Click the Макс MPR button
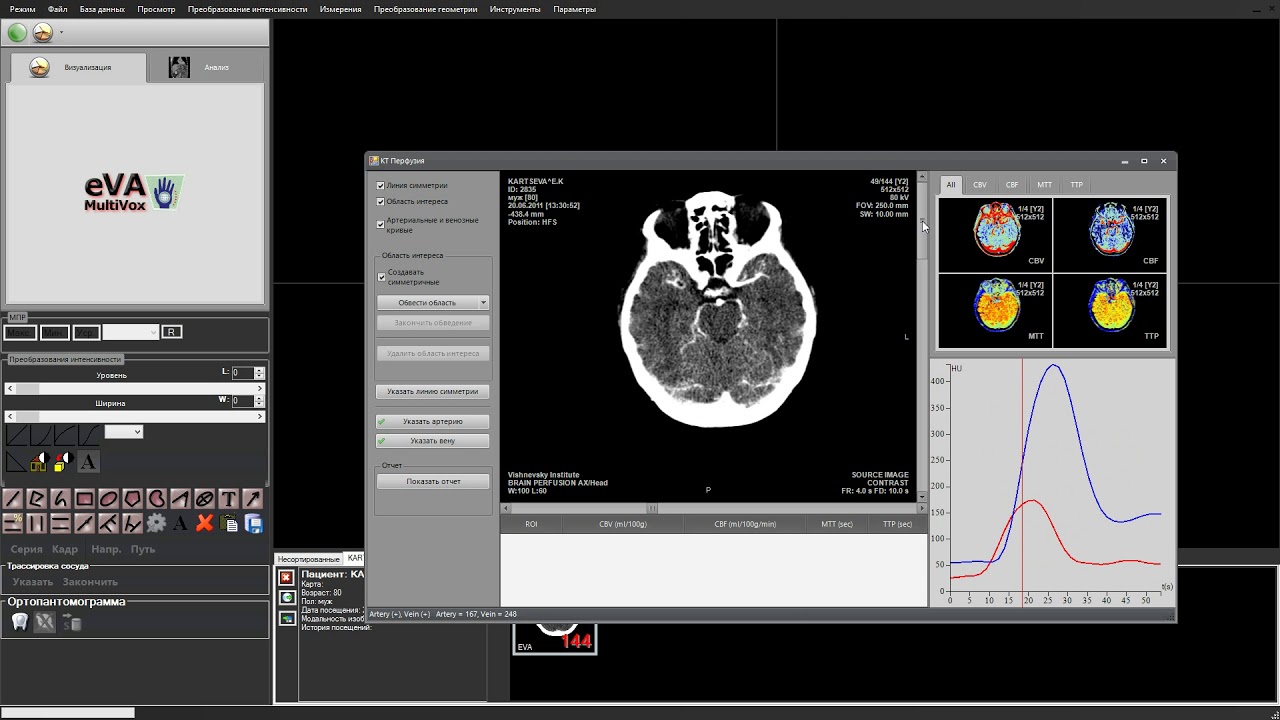The height and width of the screenshot is (720, 1280). (x=19, y=332)
